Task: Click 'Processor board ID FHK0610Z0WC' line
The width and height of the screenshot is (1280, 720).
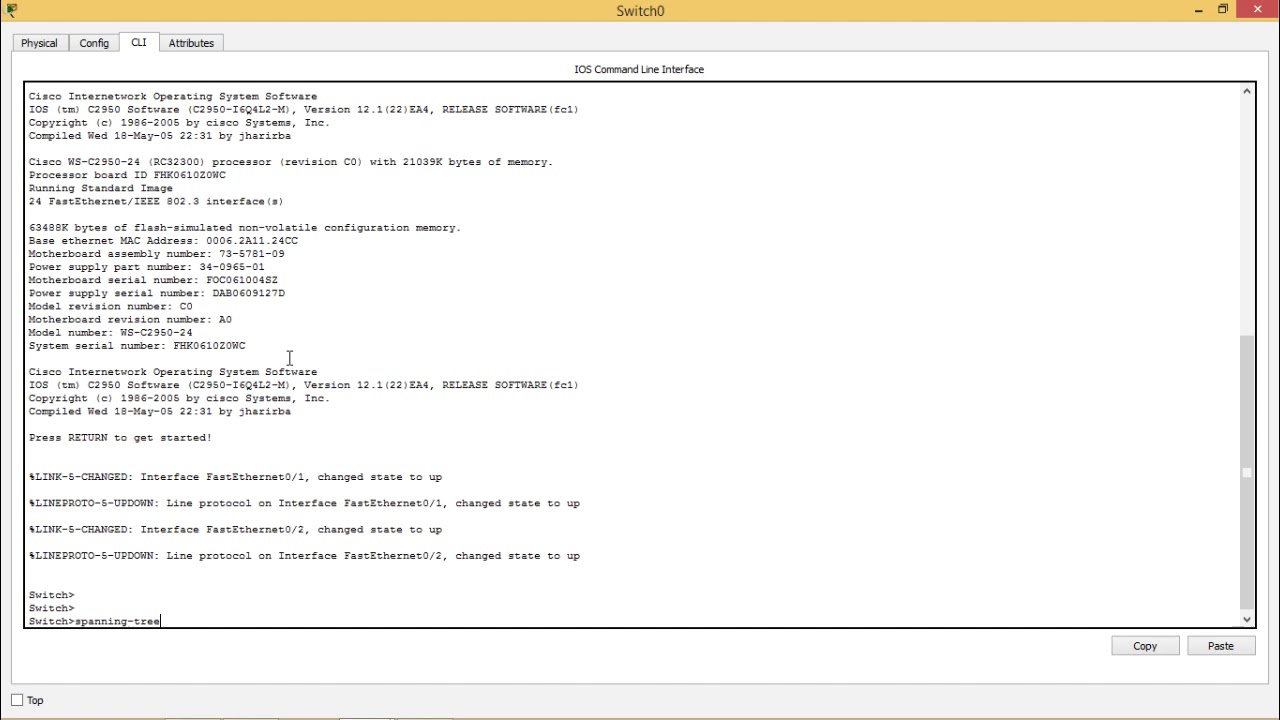Action: click(x=127, y=175)
